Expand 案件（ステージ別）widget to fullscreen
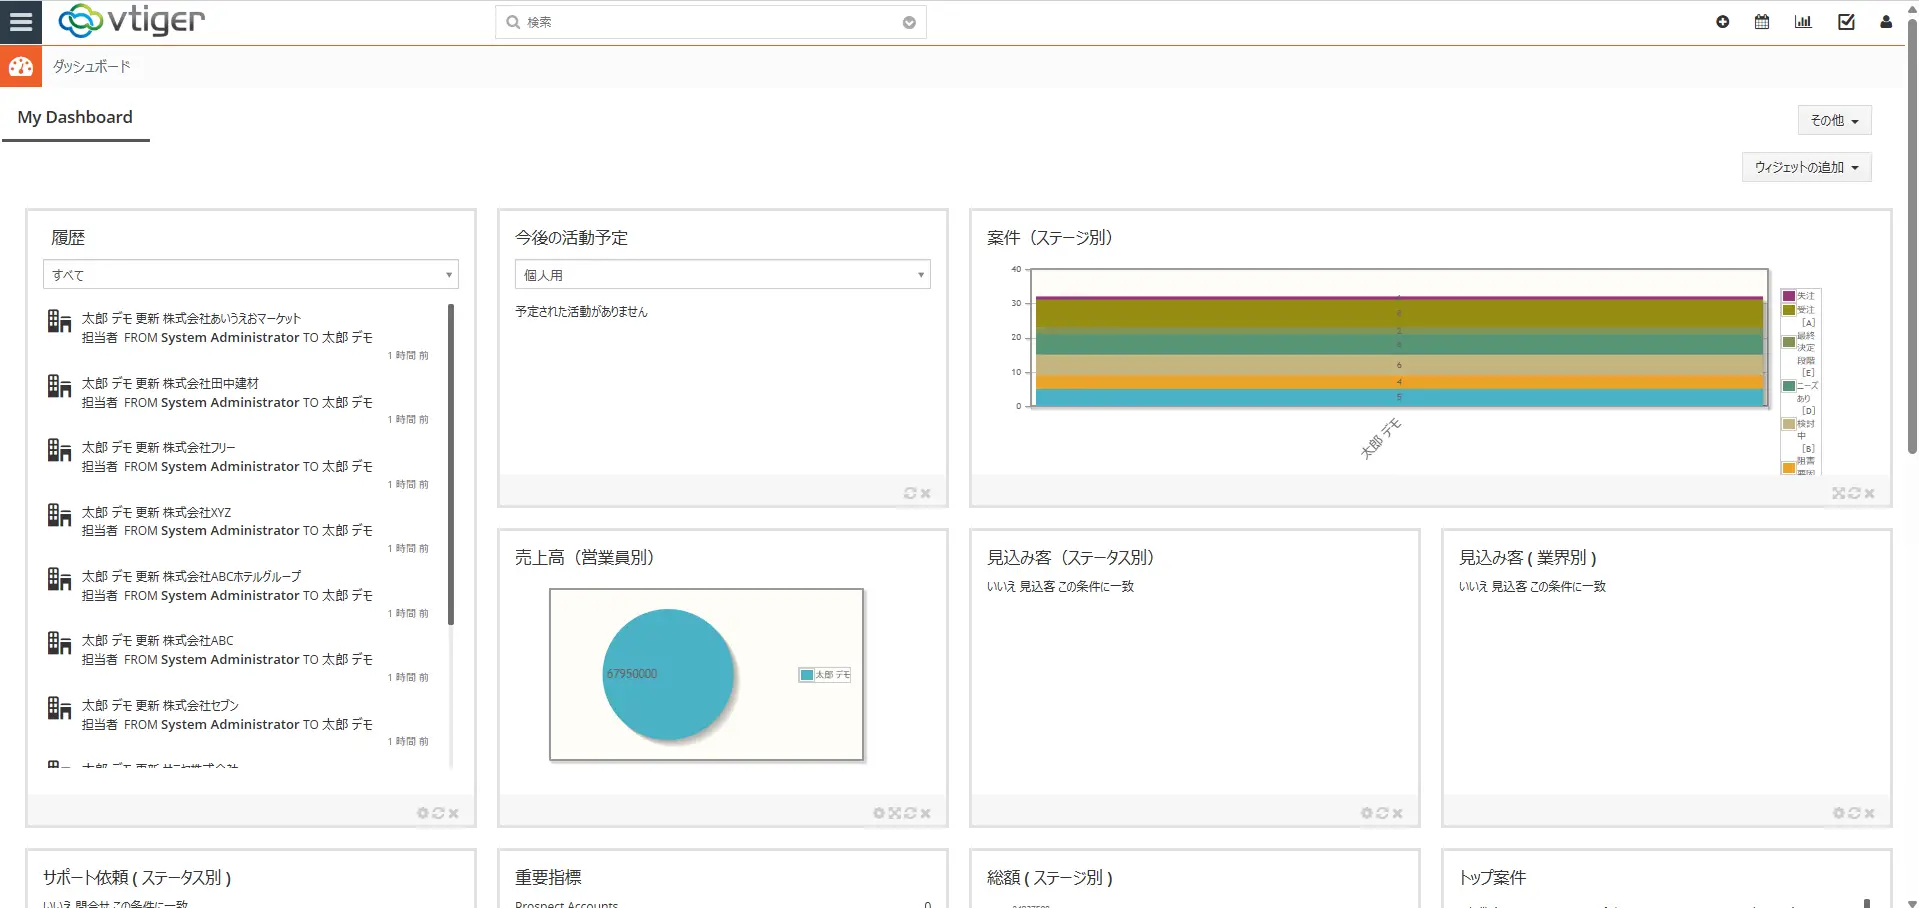The image size is (1919, 908). [x=1838, y=493]
